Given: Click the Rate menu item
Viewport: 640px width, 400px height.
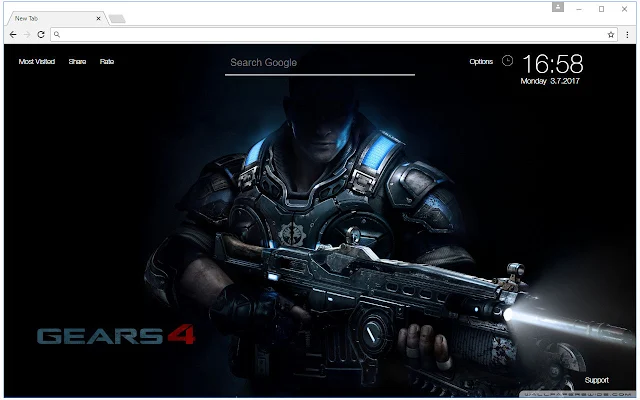Looking at the screenshot, I should [x=107, y=62].
